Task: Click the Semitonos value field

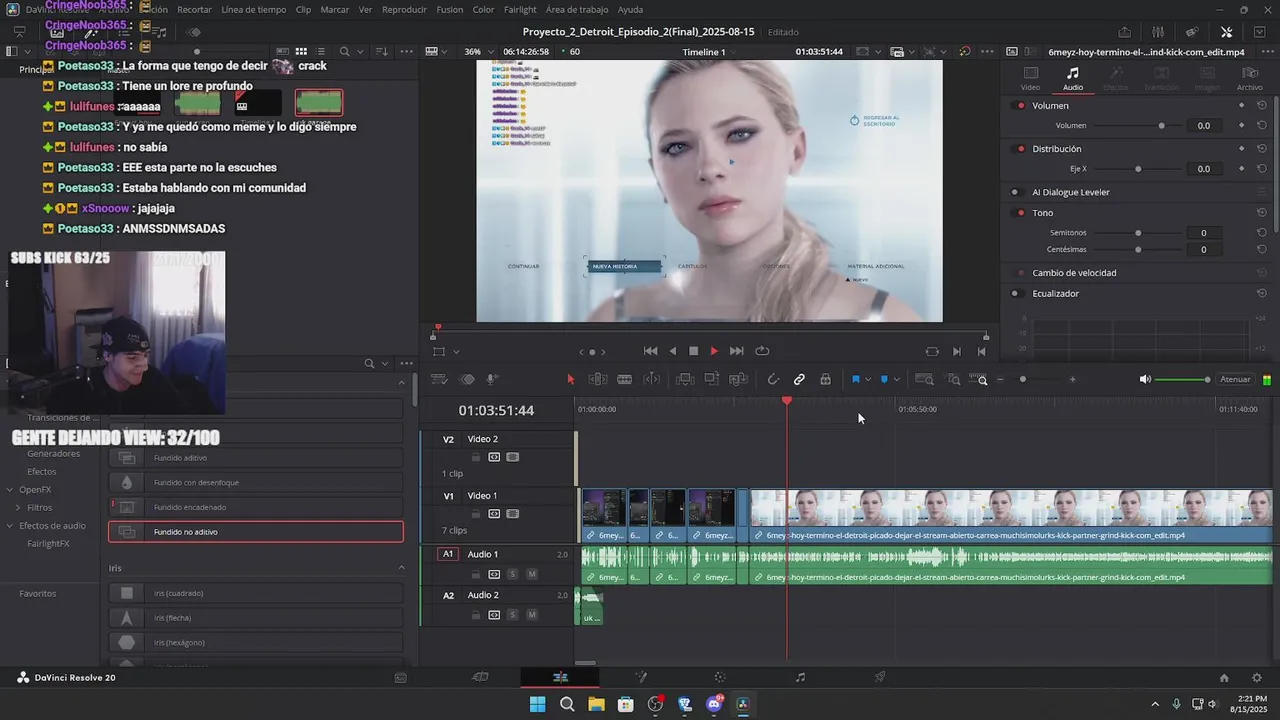Action: pyautogui.click(x=1204, y=233)
